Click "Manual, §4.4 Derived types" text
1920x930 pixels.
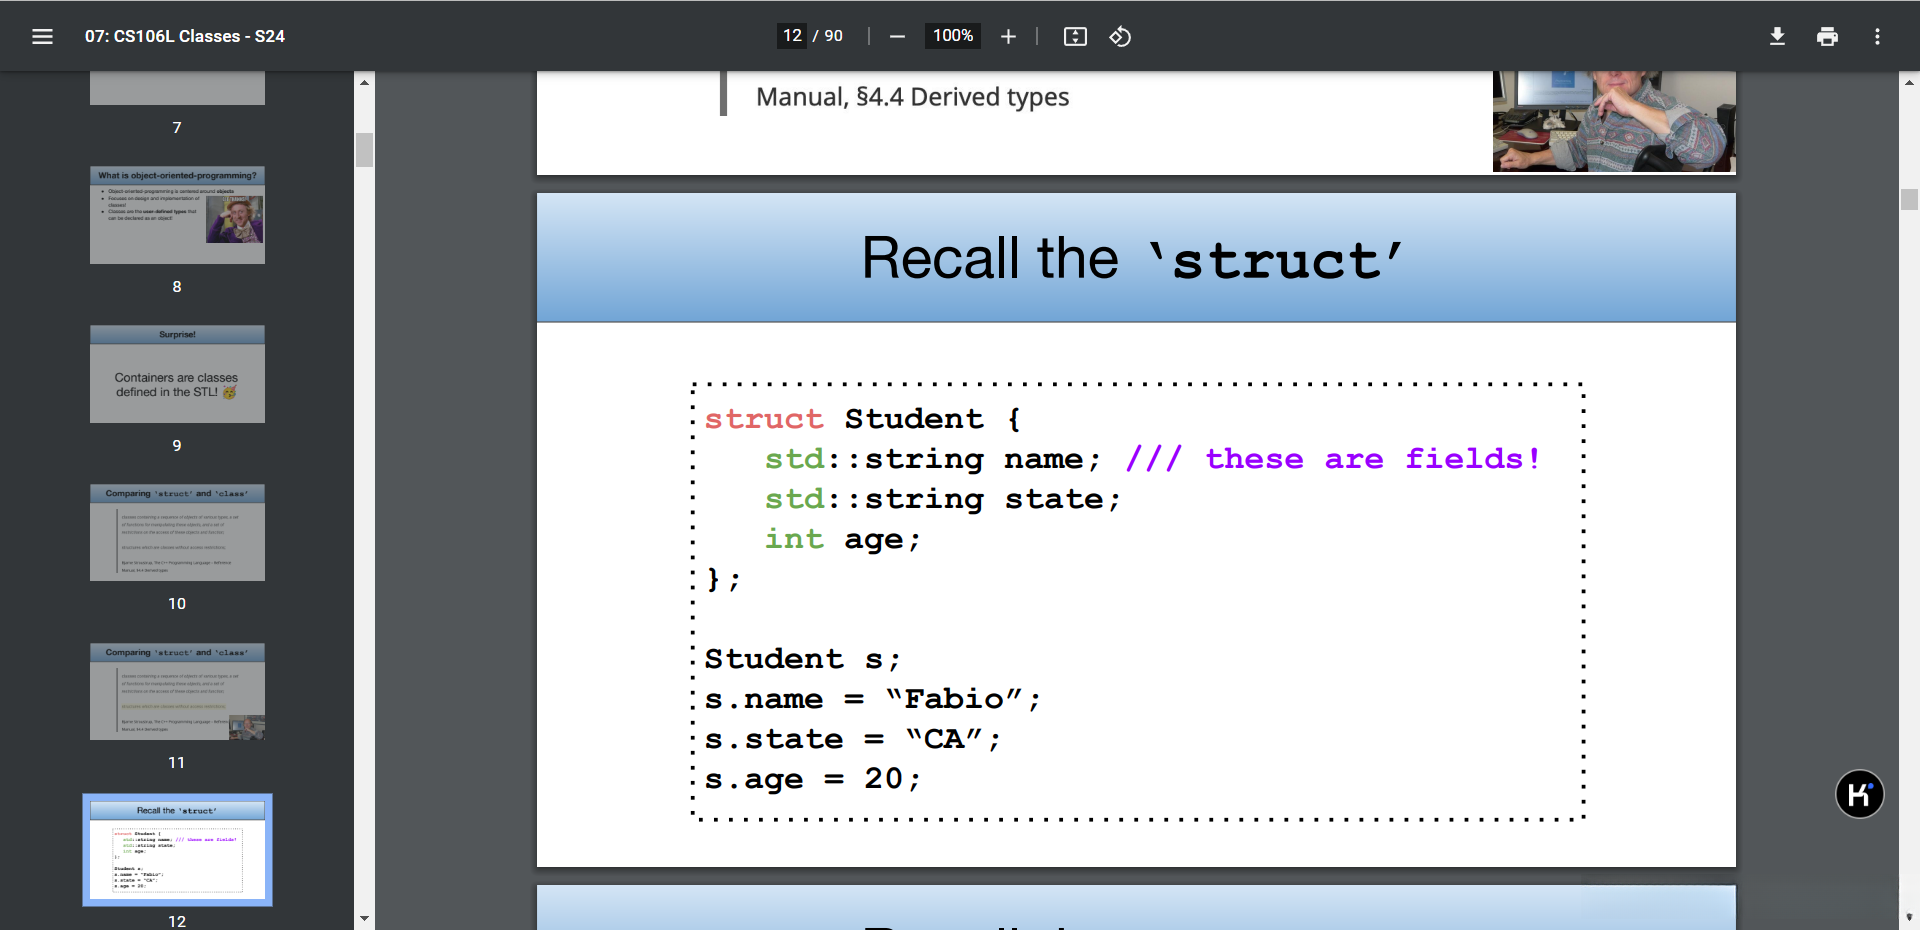(912, 97)
